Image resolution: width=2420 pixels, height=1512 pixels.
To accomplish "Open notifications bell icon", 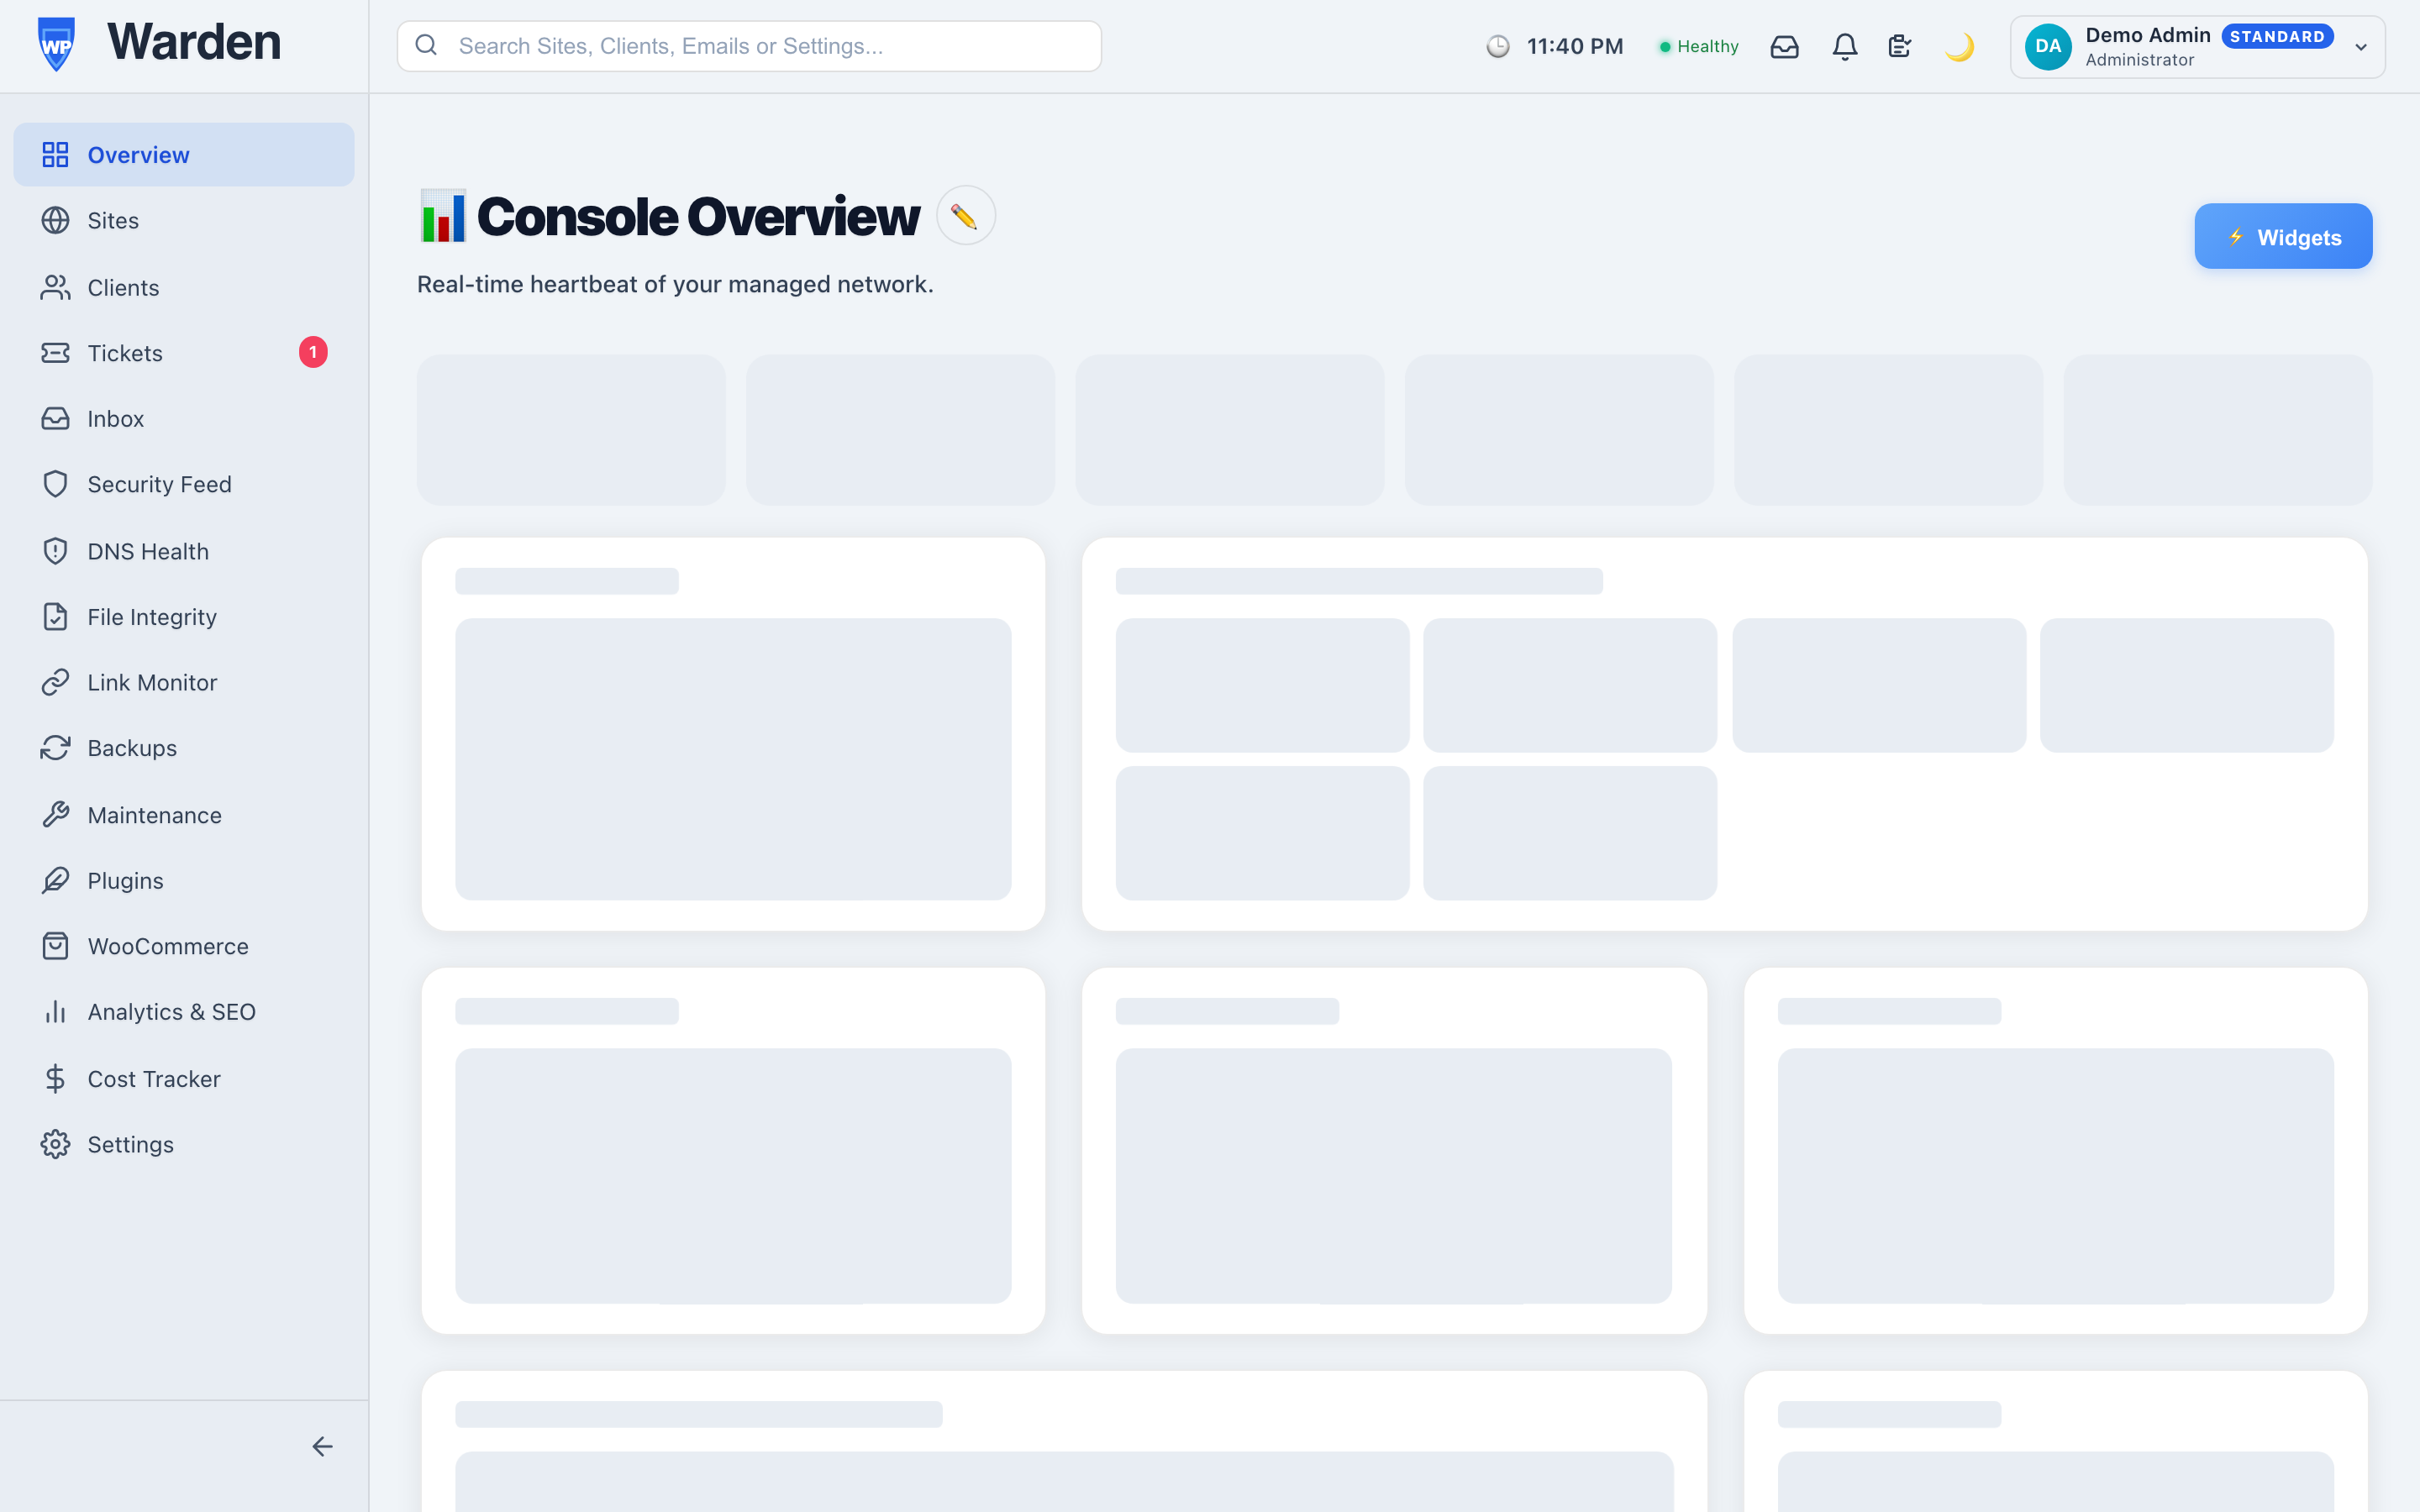I will click(x=1845, y=47).
